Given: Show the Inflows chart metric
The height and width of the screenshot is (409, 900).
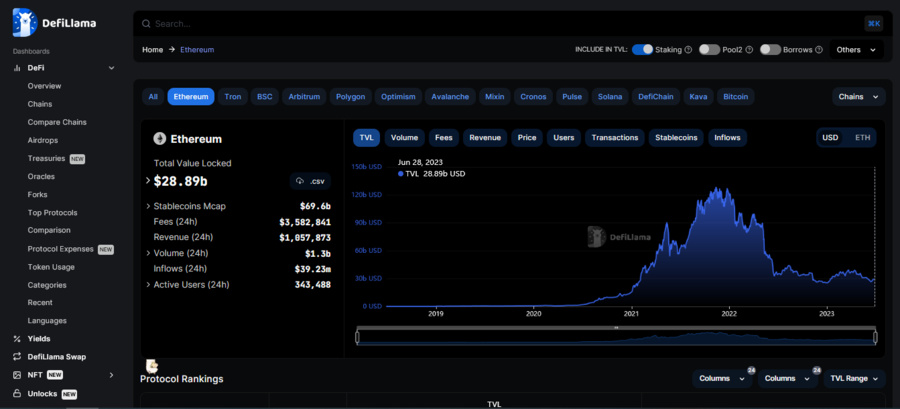Looking at the screenshot, I should click(x=727, y=138).
